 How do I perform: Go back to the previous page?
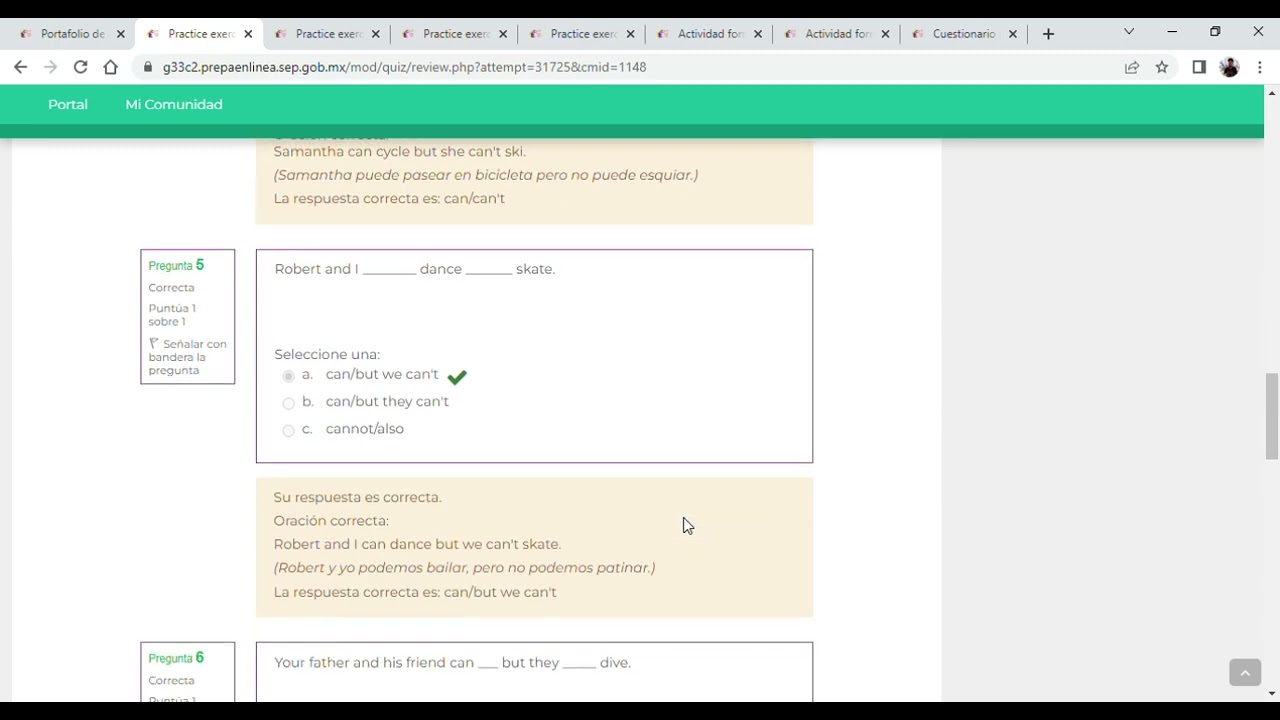pyautogui.click(x=20, y=67)
